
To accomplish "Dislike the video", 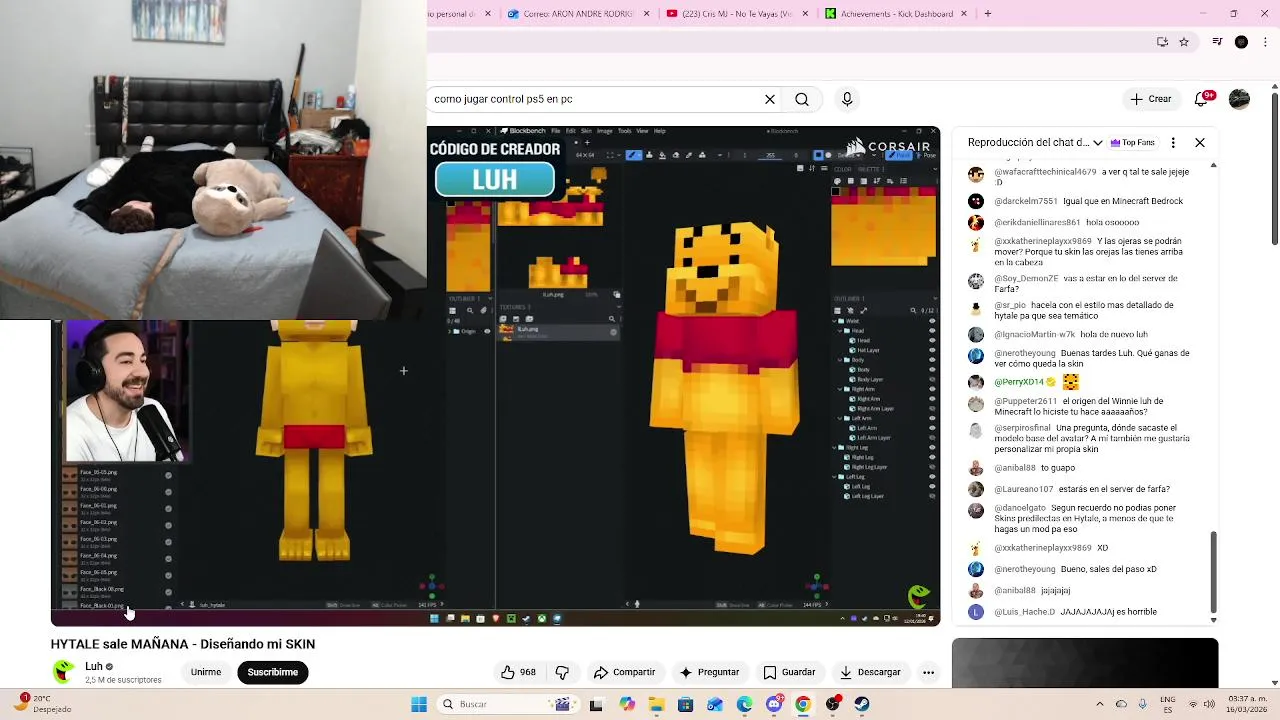I will coord(562,672).
